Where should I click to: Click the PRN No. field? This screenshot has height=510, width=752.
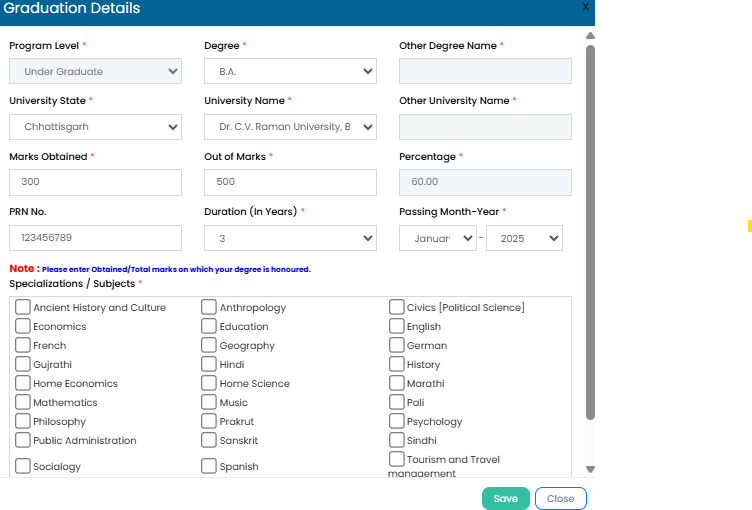pos(95,238)
